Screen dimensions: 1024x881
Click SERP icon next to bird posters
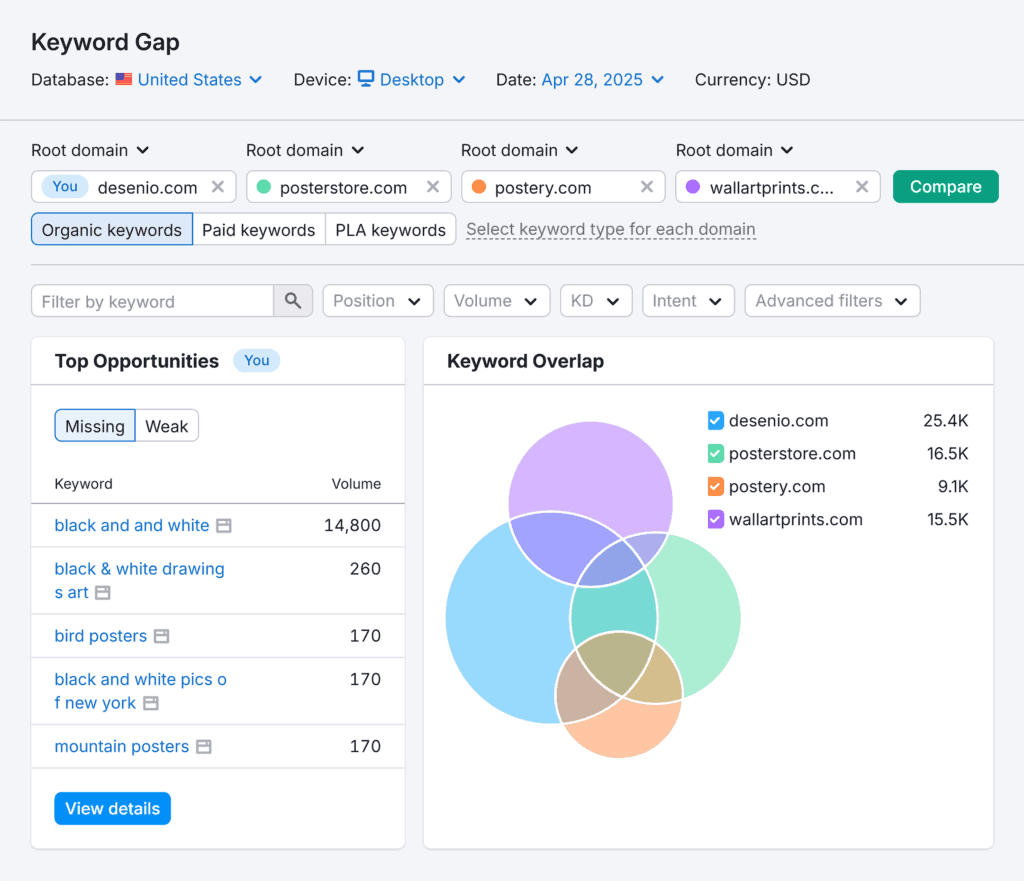pos(162,637)
